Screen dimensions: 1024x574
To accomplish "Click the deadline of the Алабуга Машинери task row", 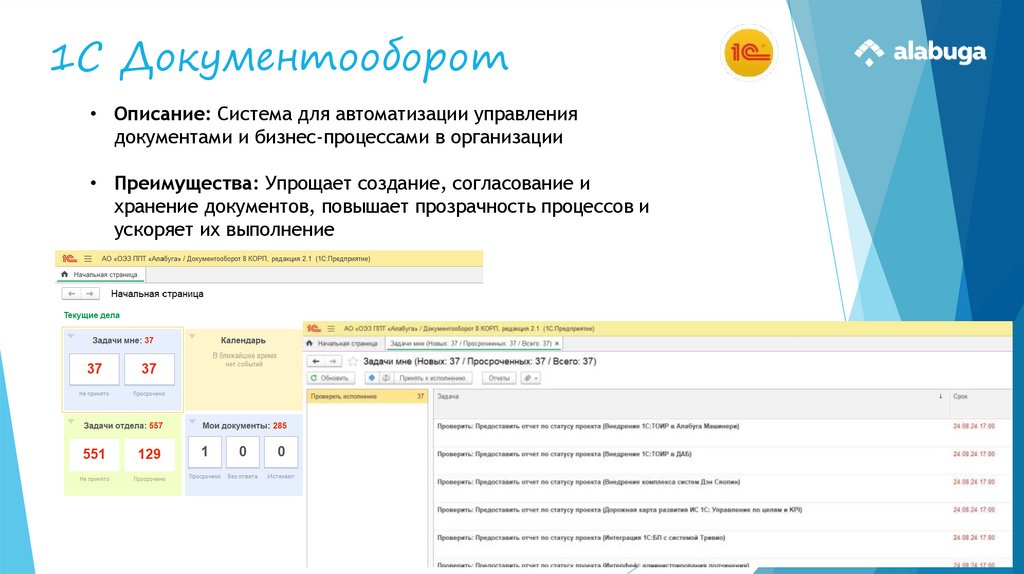I will (974, 426).
